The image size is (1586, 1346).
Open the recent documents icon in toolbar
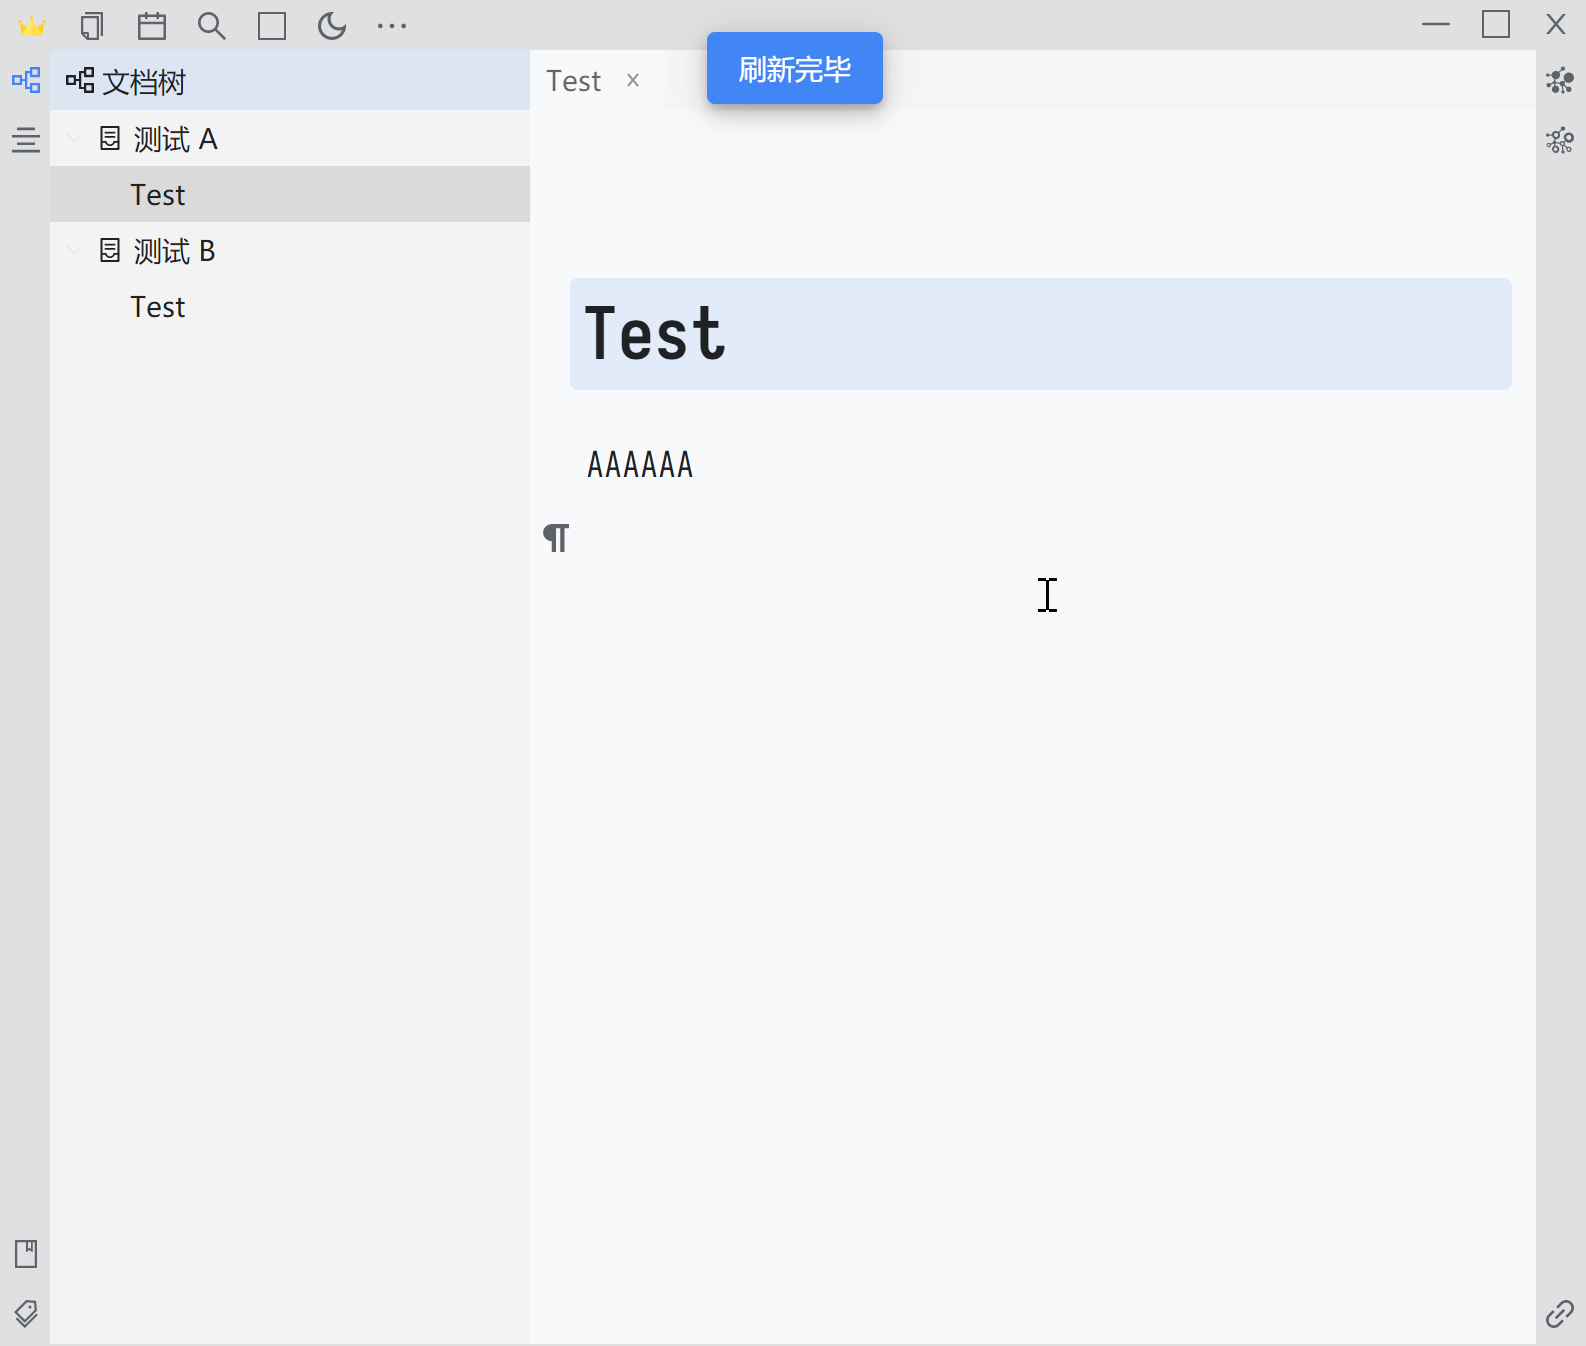[92, 26]
